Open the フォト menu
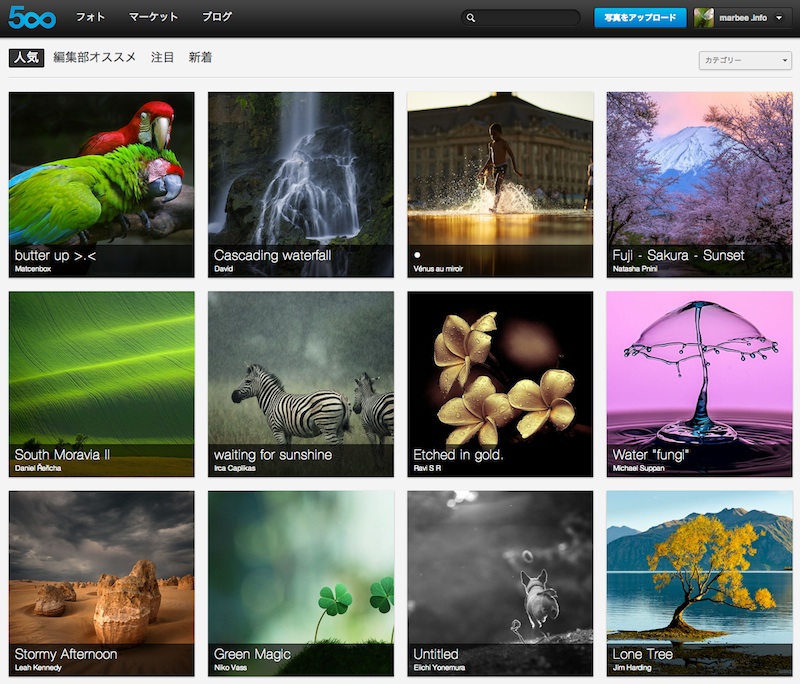Screen dimensions: 800x684 tap(91, 17)
